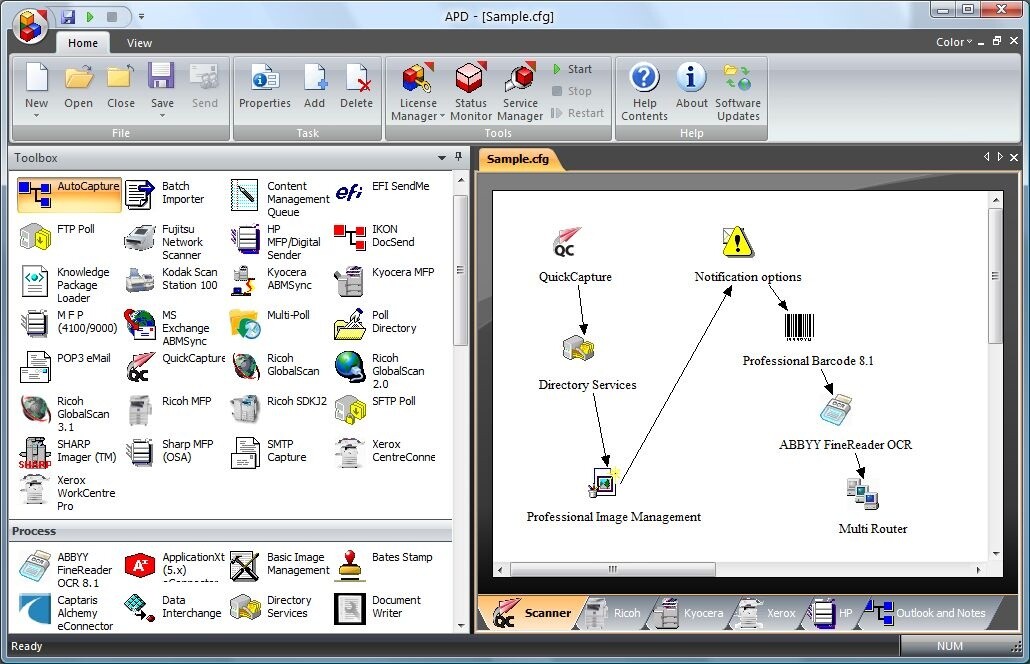Choose Content Management Queue component
This screenshot has height=664, width=1030.
click(280, 198)
